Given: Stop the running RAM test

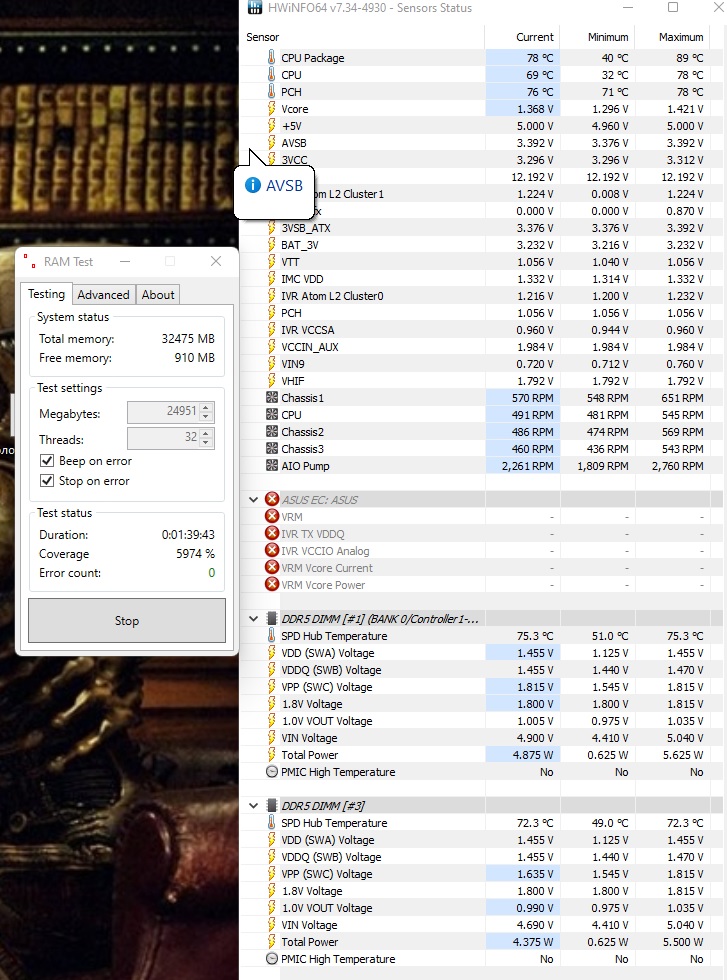Looking at the screenshot, I should [x=127, y=621].
